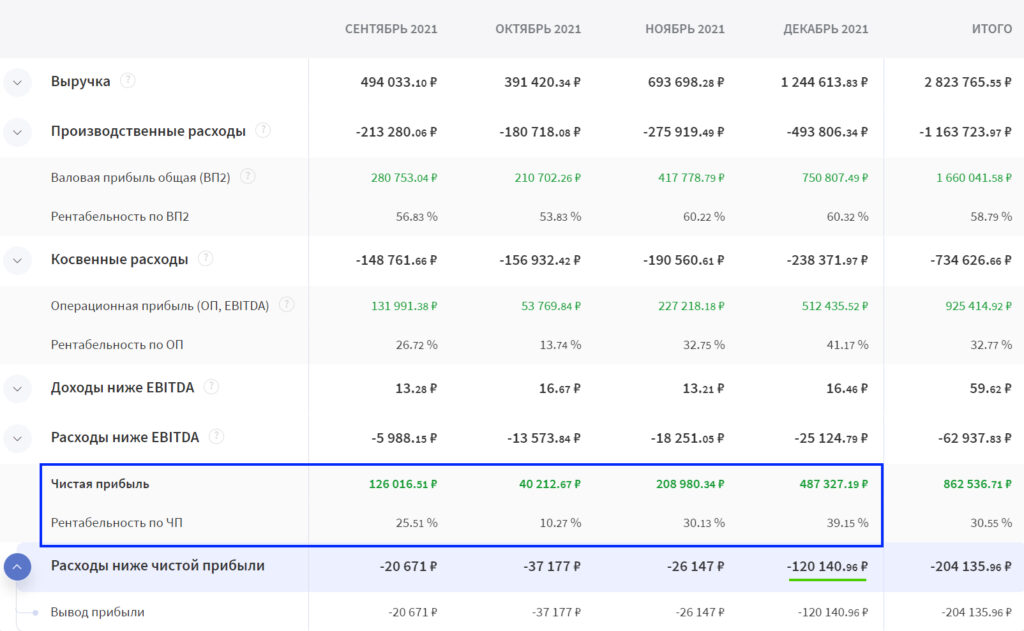Collapse Расходы ниже чистой прибыли section
The width and height of the screenshot is (1024, 631).
pyautogui.click(x=18, y=567)
